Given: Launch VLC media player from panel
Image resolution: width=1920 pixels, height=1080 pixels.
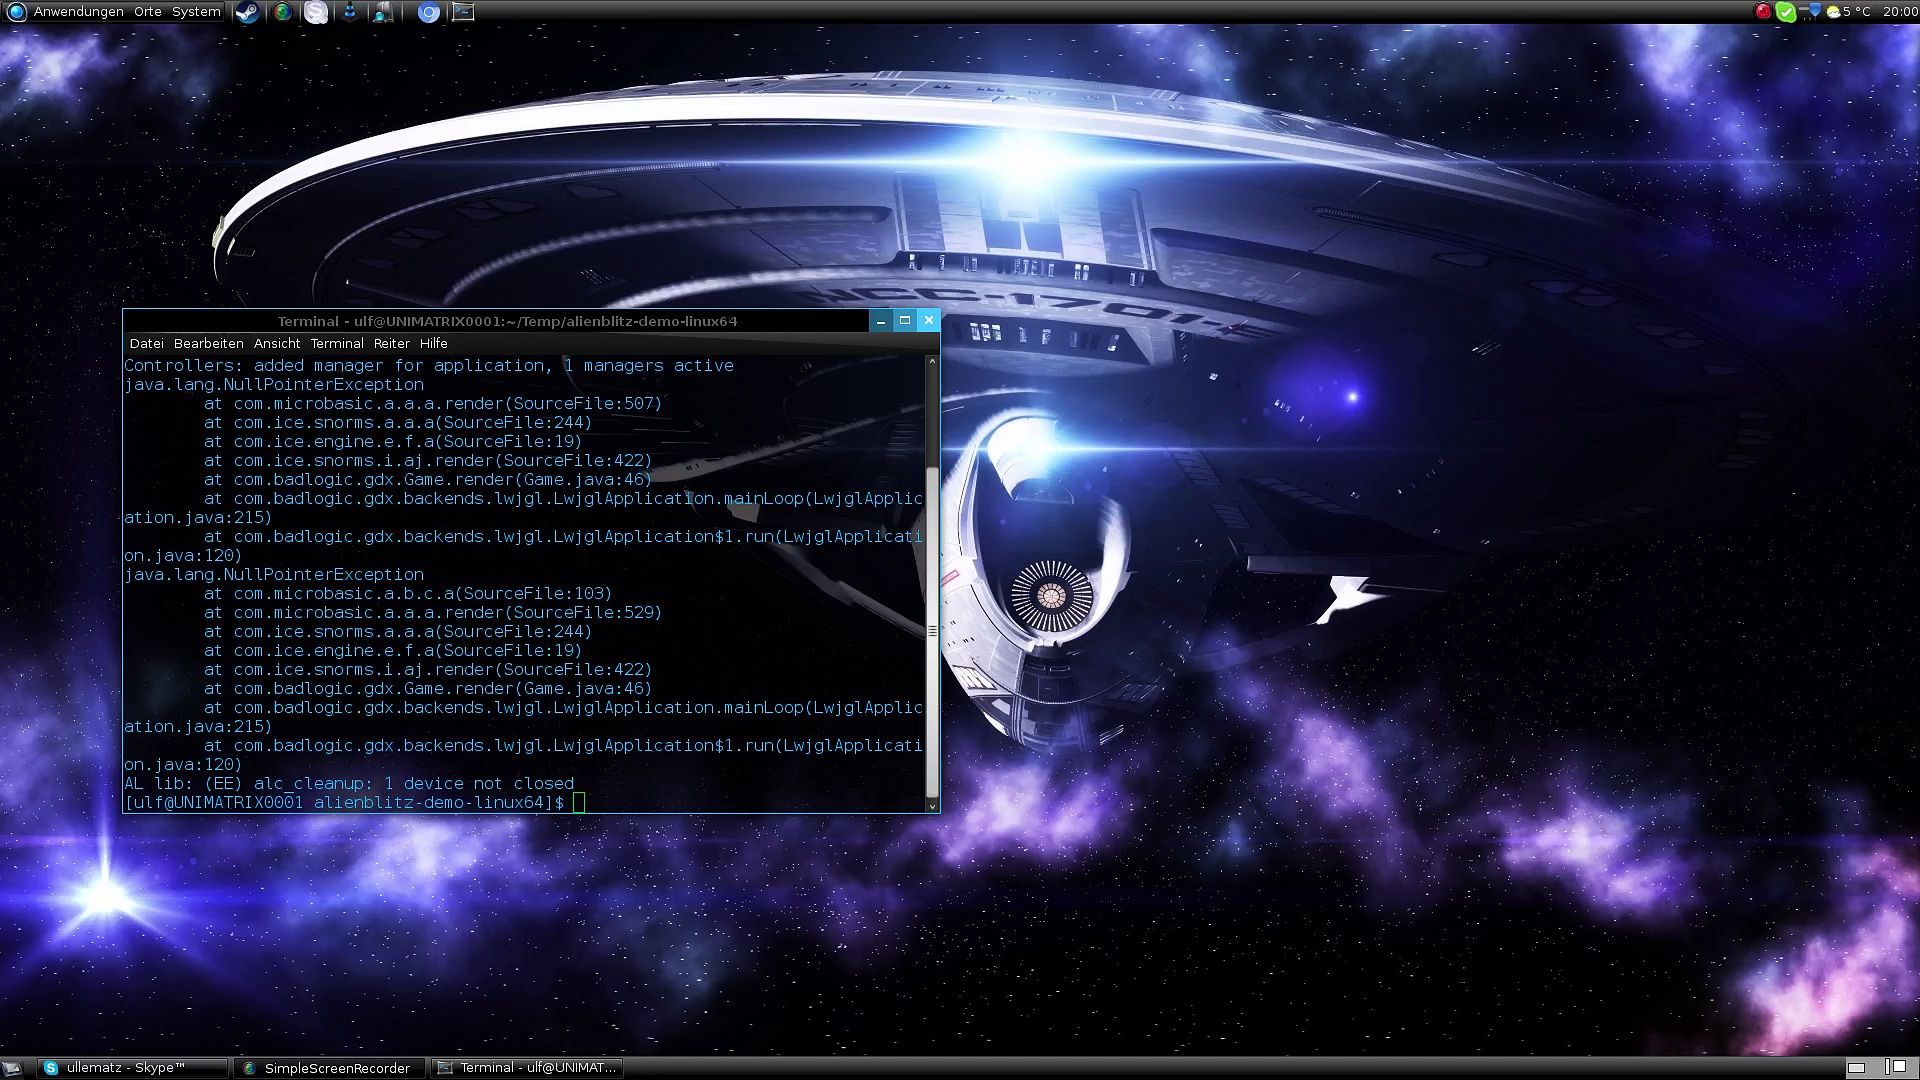Looking at the screenshot, I should click(350, 12).
